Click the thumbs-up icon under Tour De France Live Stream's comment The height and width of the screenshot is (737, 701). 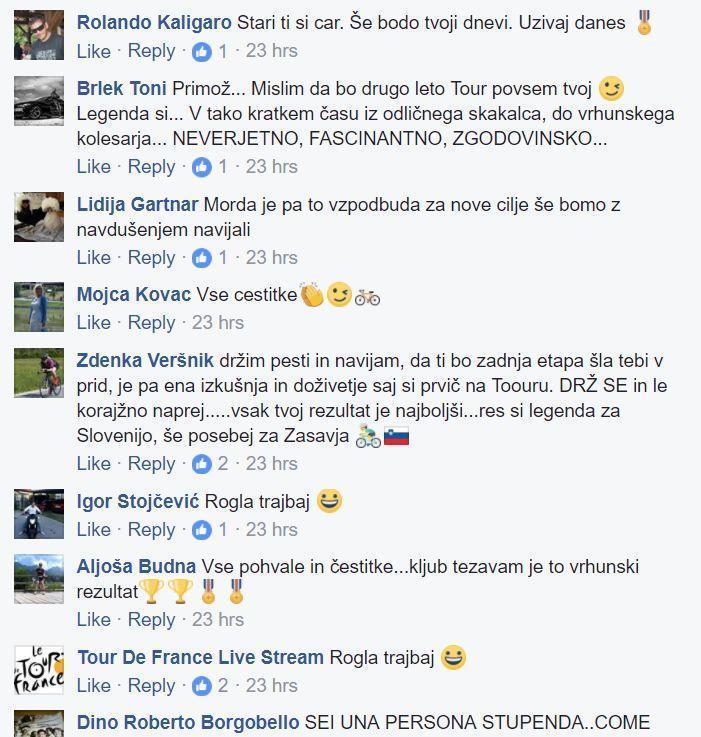click(202, 686)
